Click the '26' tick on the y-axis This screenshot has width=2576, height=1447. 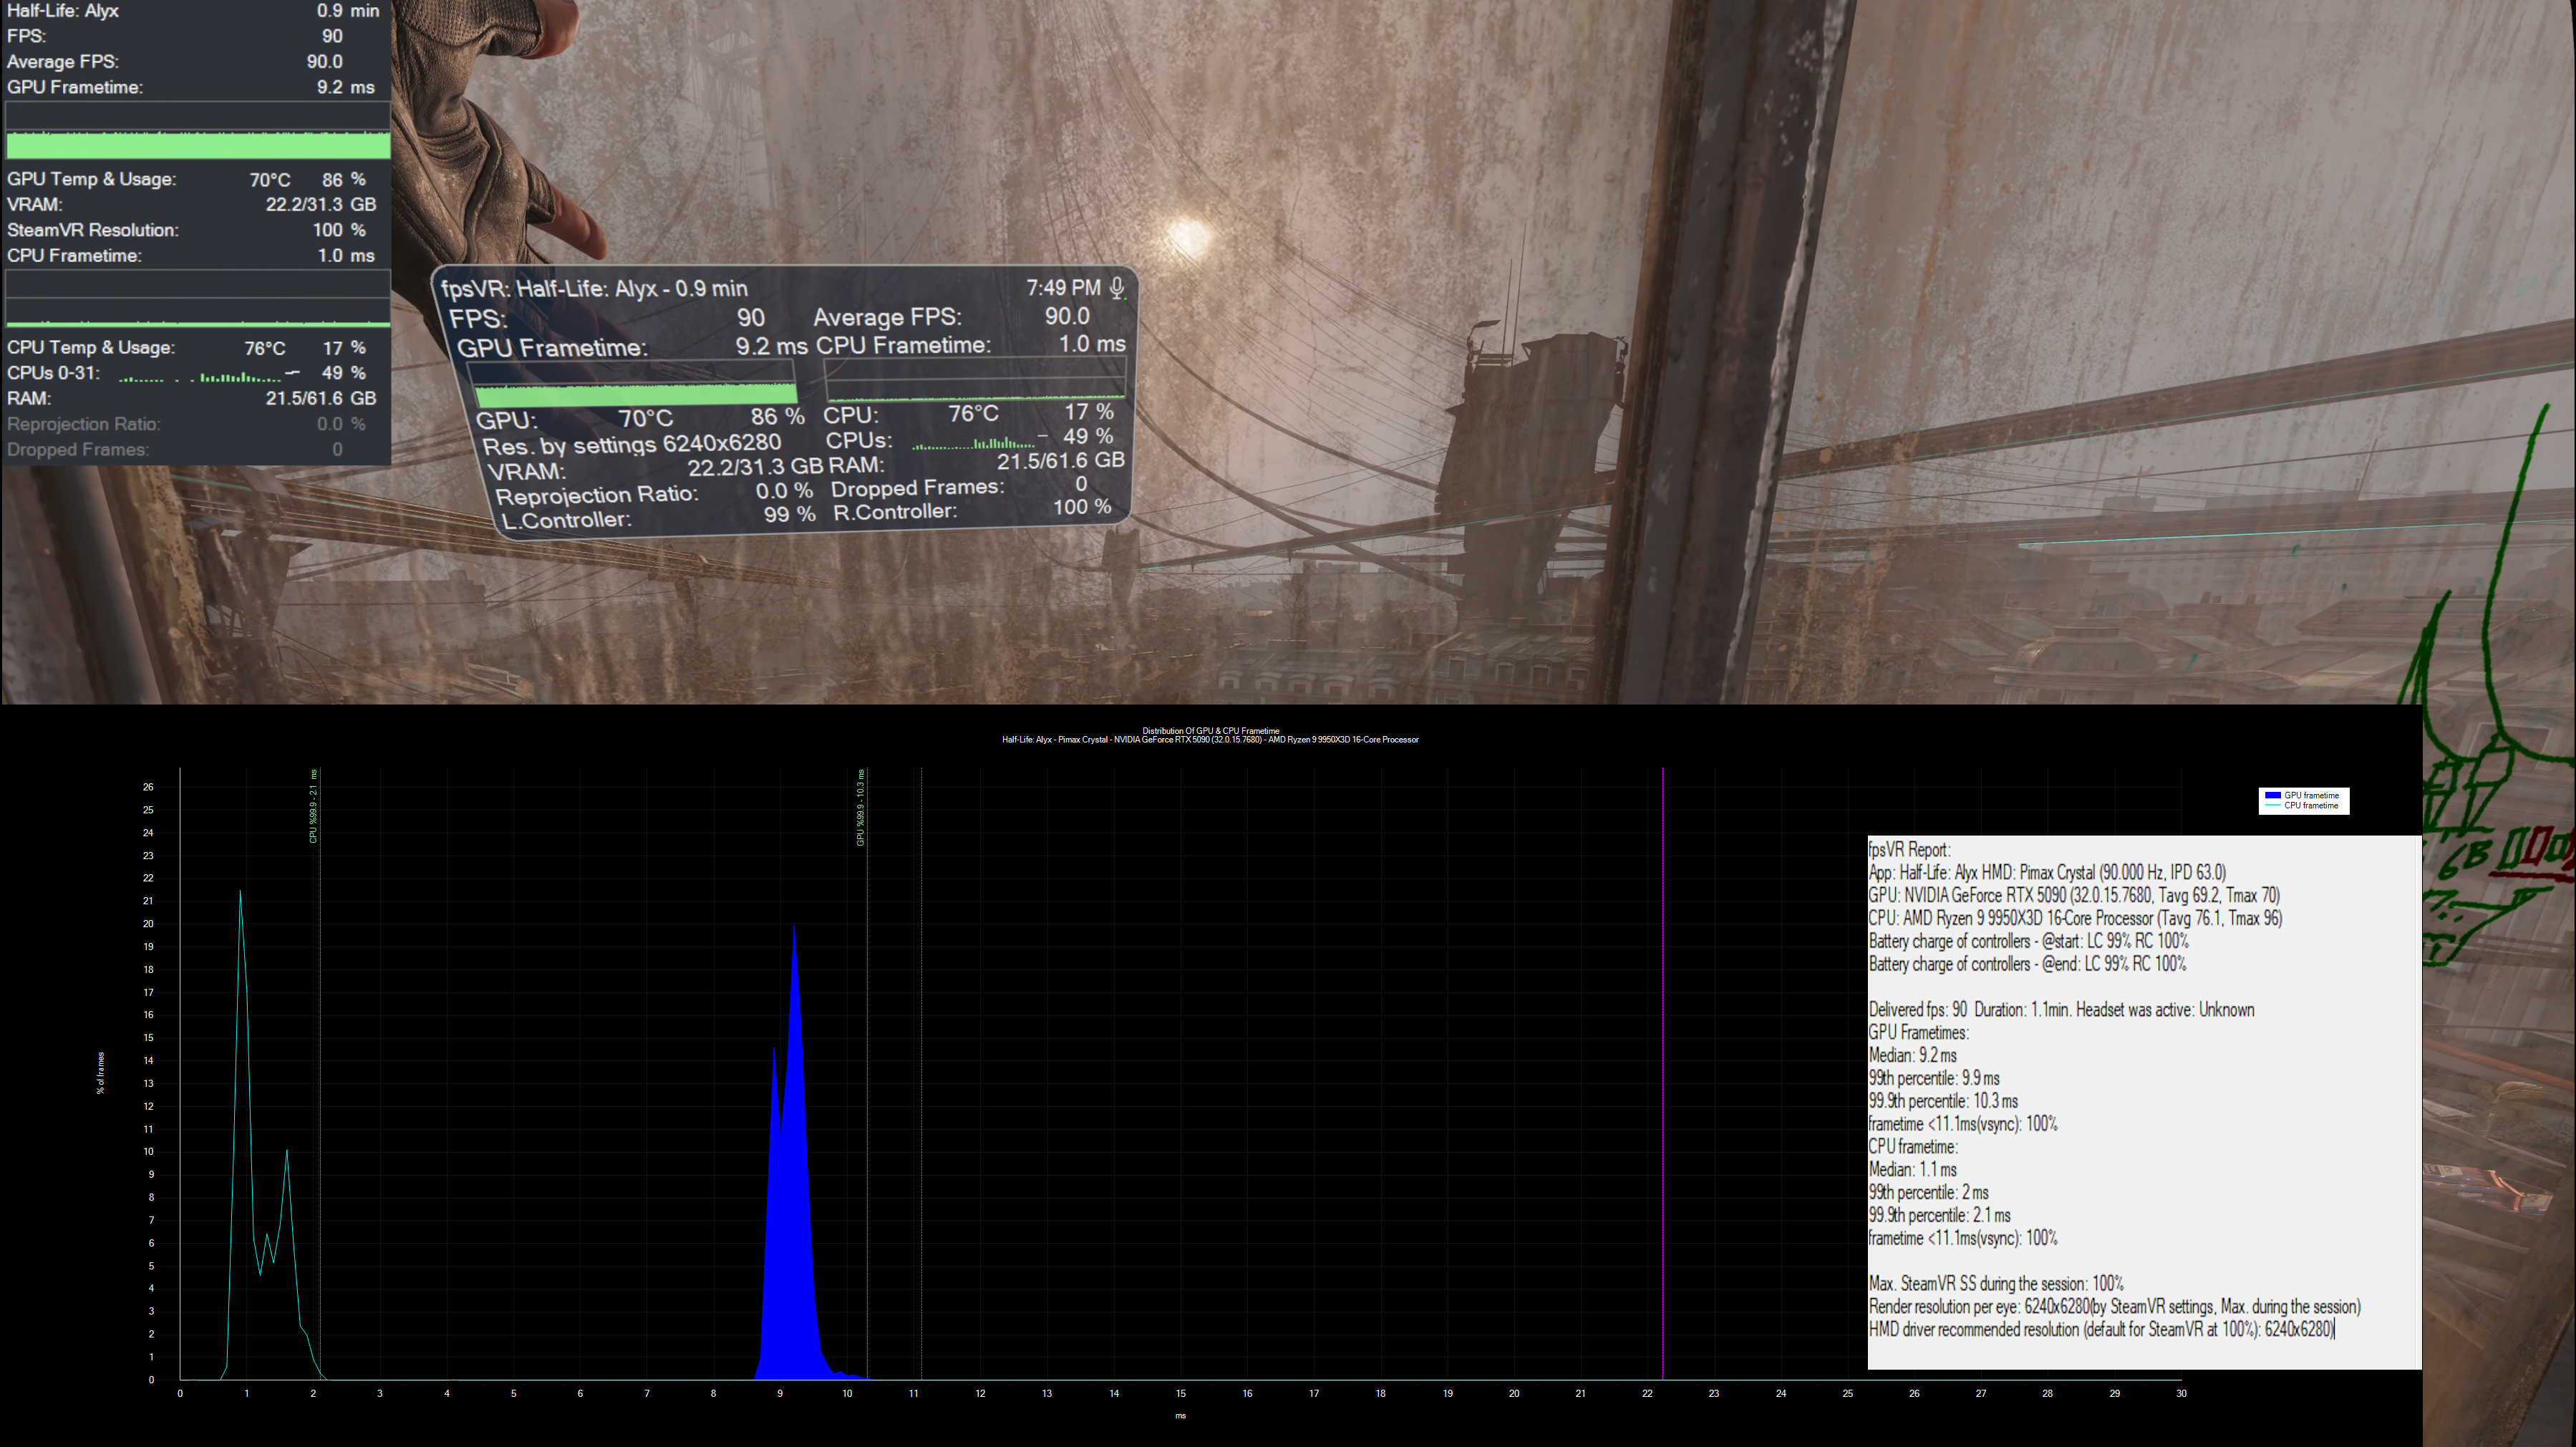point(148,787)
